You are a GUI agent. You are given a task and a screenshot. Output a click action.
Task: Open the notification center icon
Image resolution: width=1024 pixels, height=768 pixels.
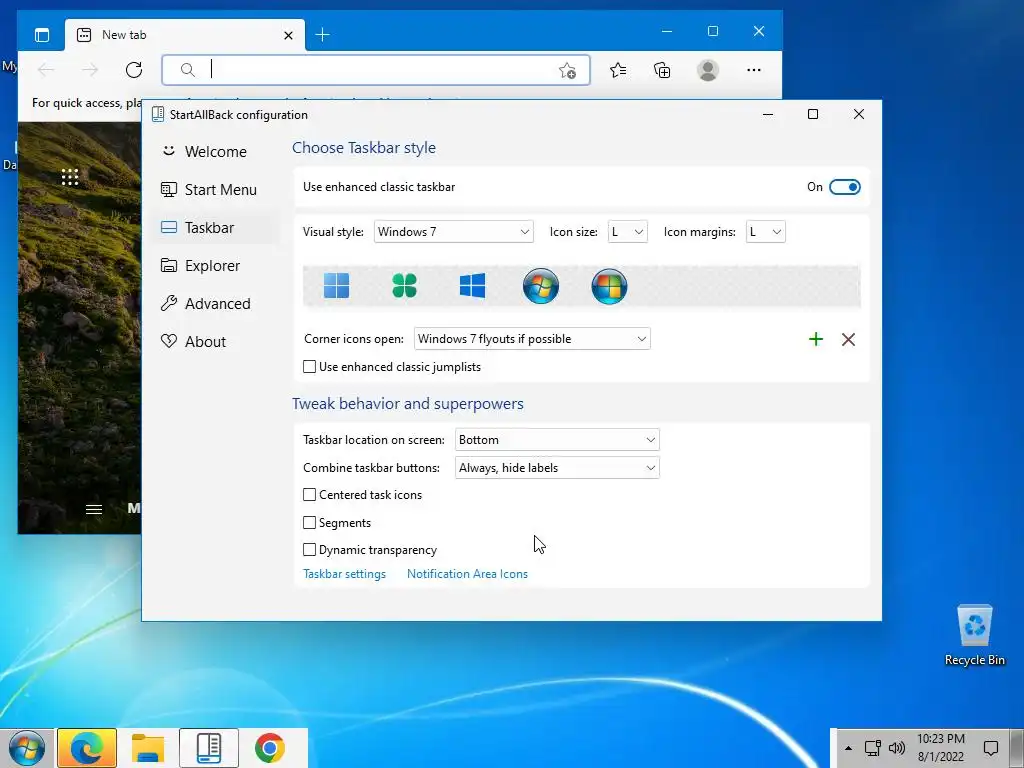point(991,748)
